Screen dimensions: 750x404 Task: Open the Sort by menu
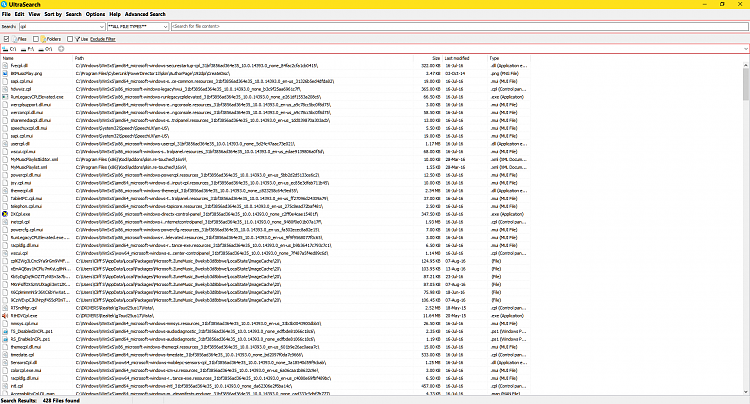(53, 14)
